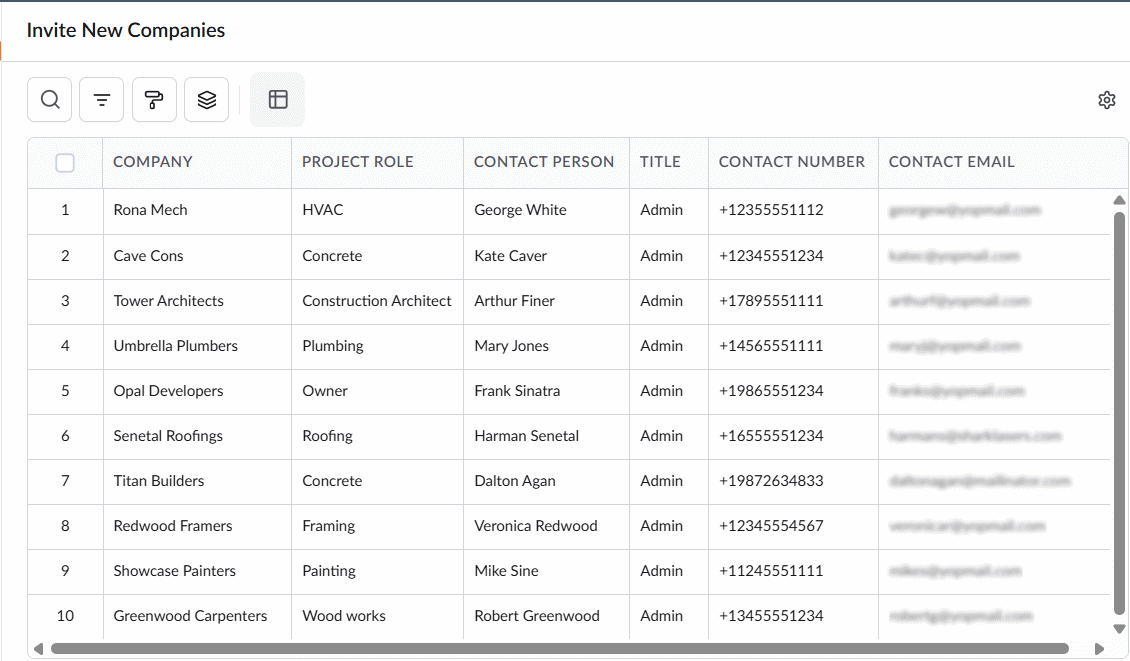
Task: Open table settings gear icon
Action: point(1107,100)
